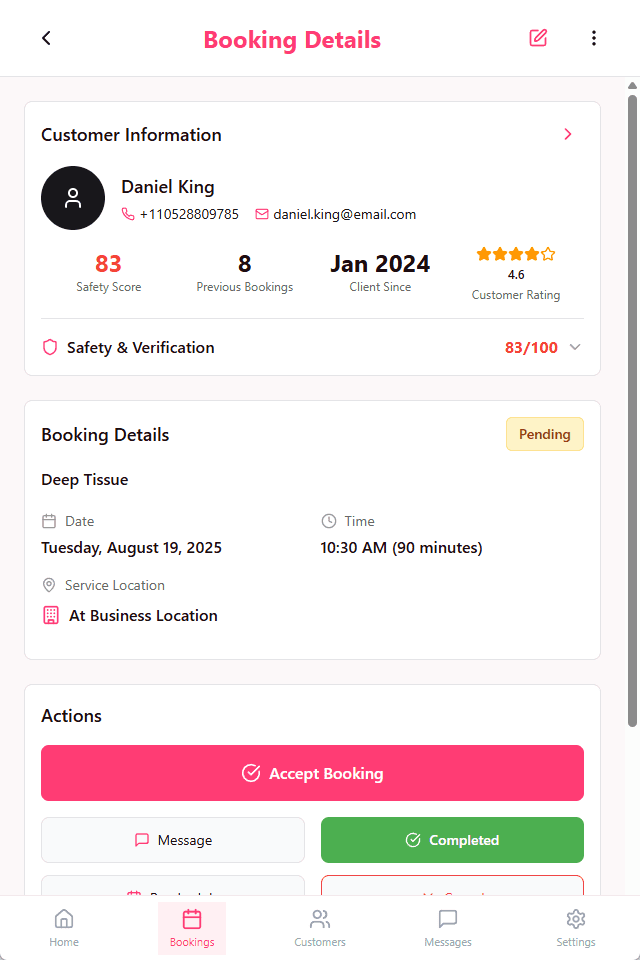Go to the Messages tab
This screenshot has width=640, height=960.
point(448,928)
